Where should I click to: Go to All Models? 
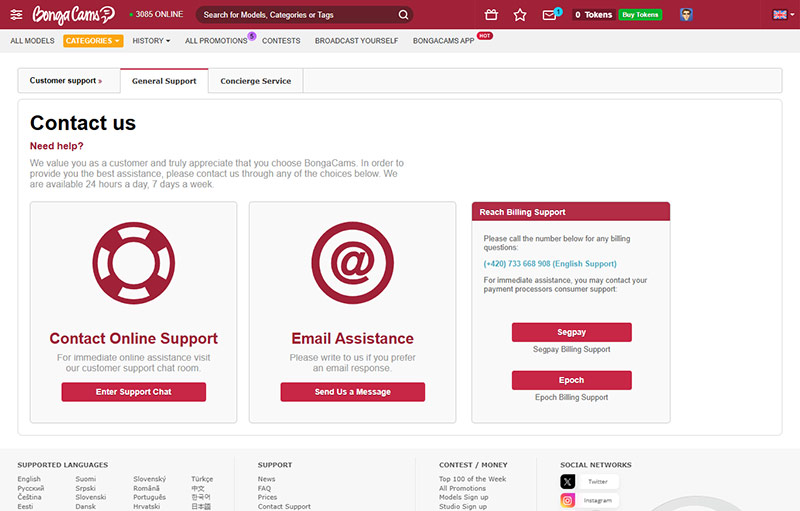click(x=32, y=41)
